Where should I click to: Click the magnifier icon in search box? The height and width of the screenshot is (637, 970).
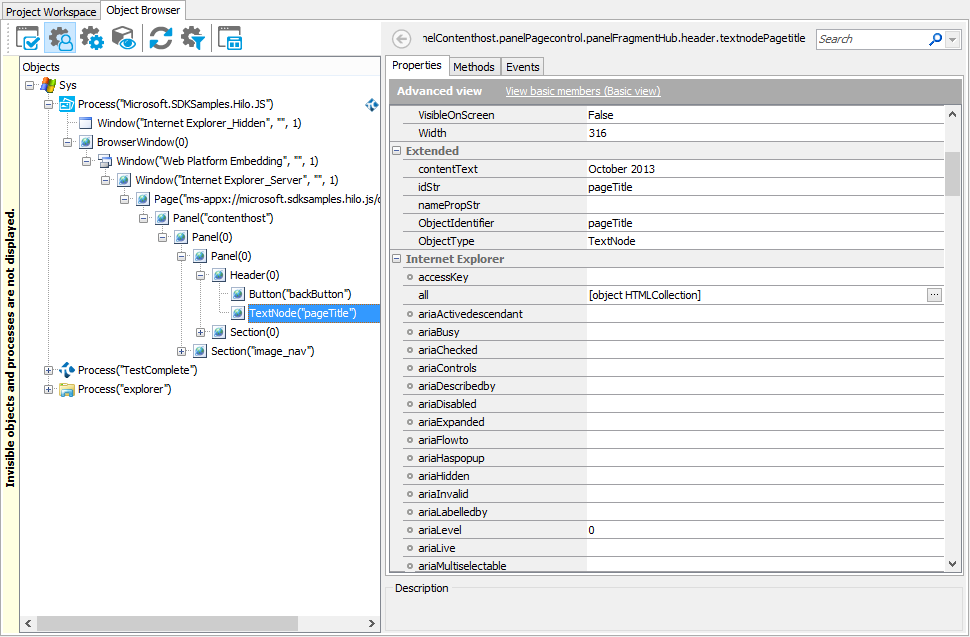click(935, 39)
